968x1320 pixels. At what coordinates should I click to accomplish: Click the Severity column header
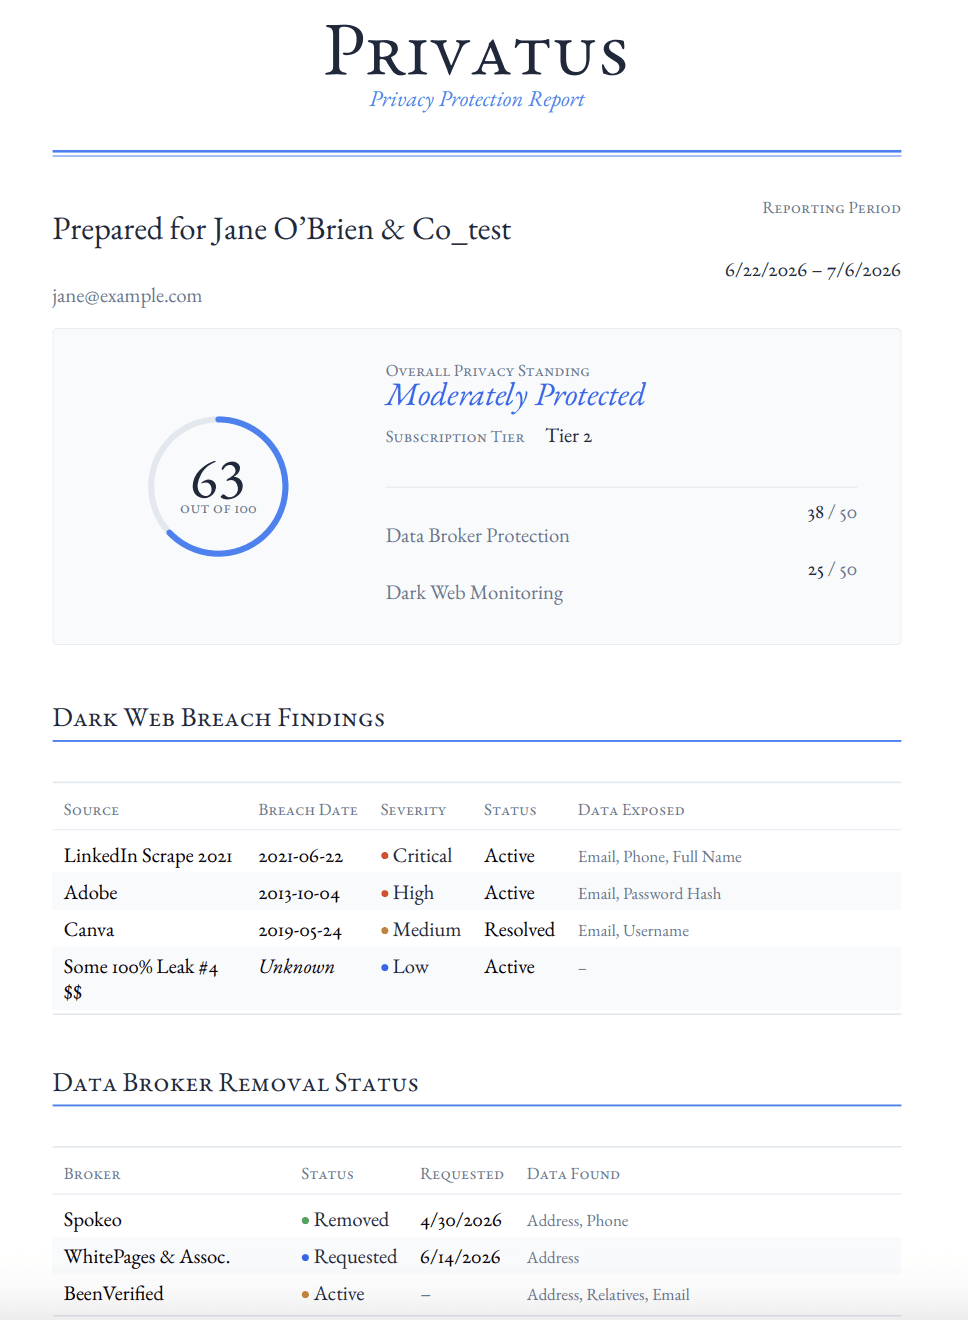(x=413, y=810)
